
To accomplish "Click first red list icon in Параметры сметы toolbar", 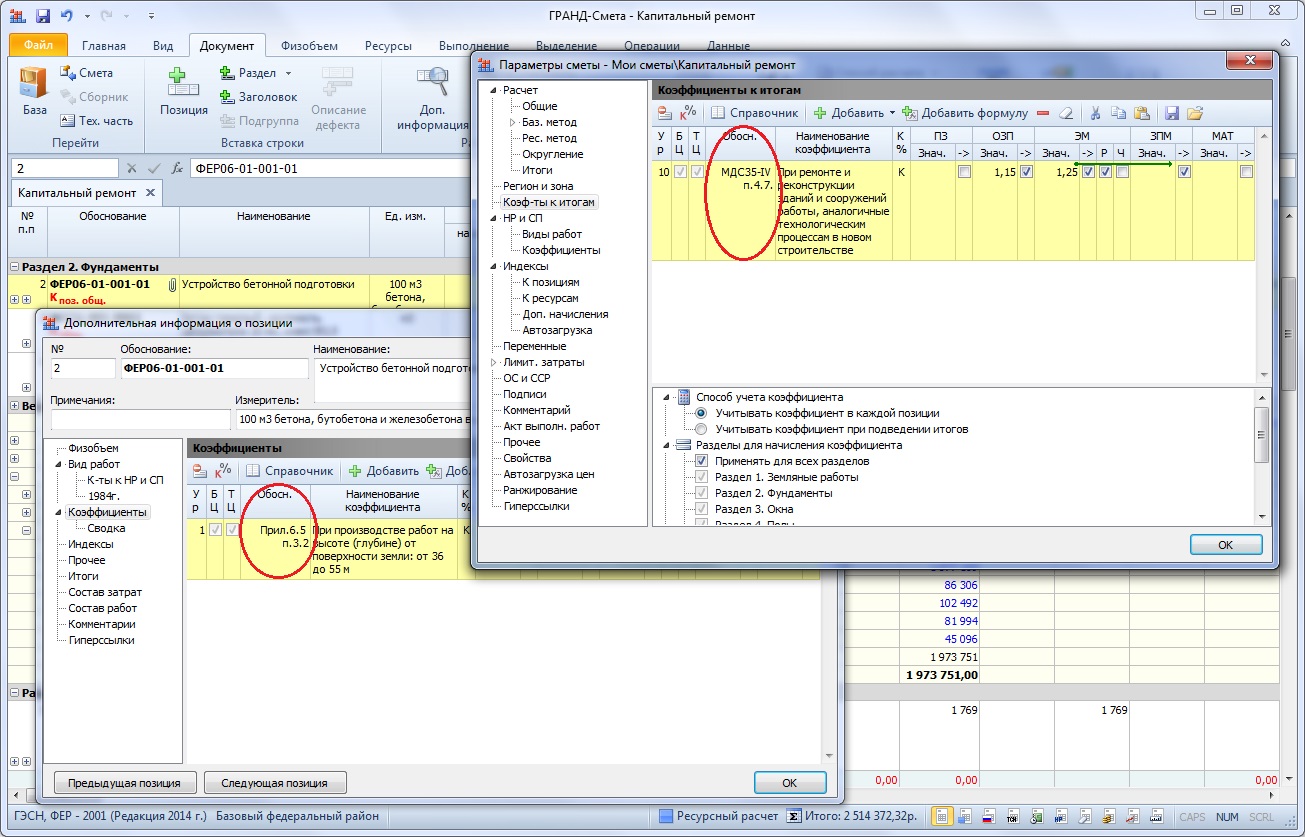I will 665,113.
